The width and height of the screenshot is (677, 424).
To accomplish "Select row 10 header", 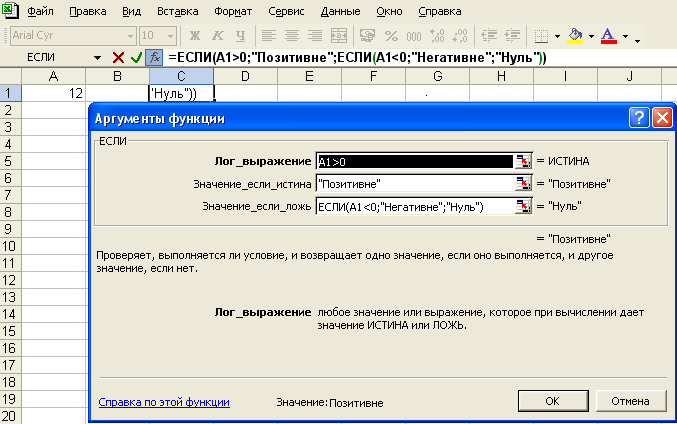I will coord(10,246).
